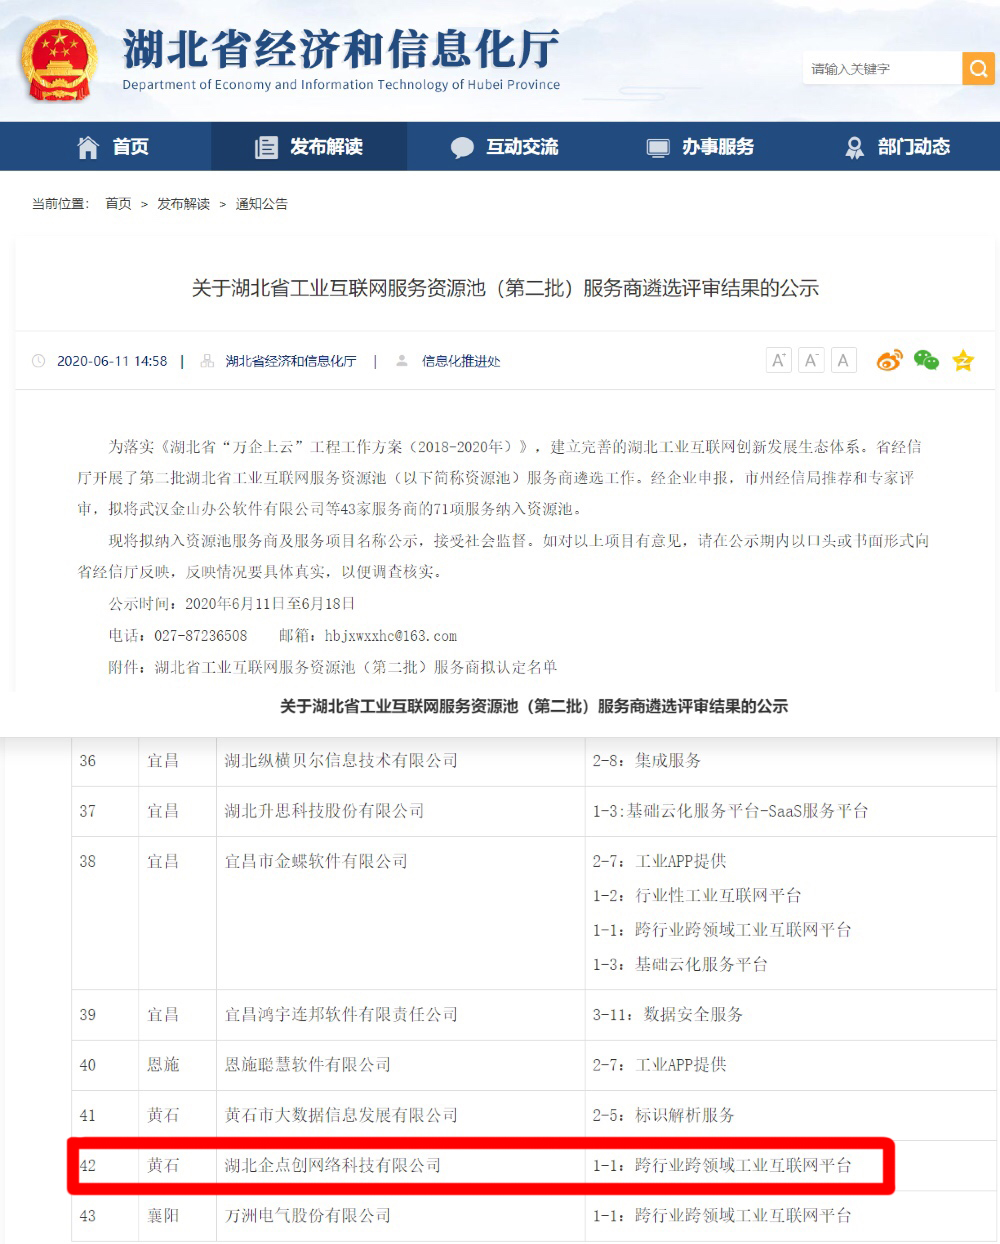Share the article via WeChat icon

(x=926, y=360)
